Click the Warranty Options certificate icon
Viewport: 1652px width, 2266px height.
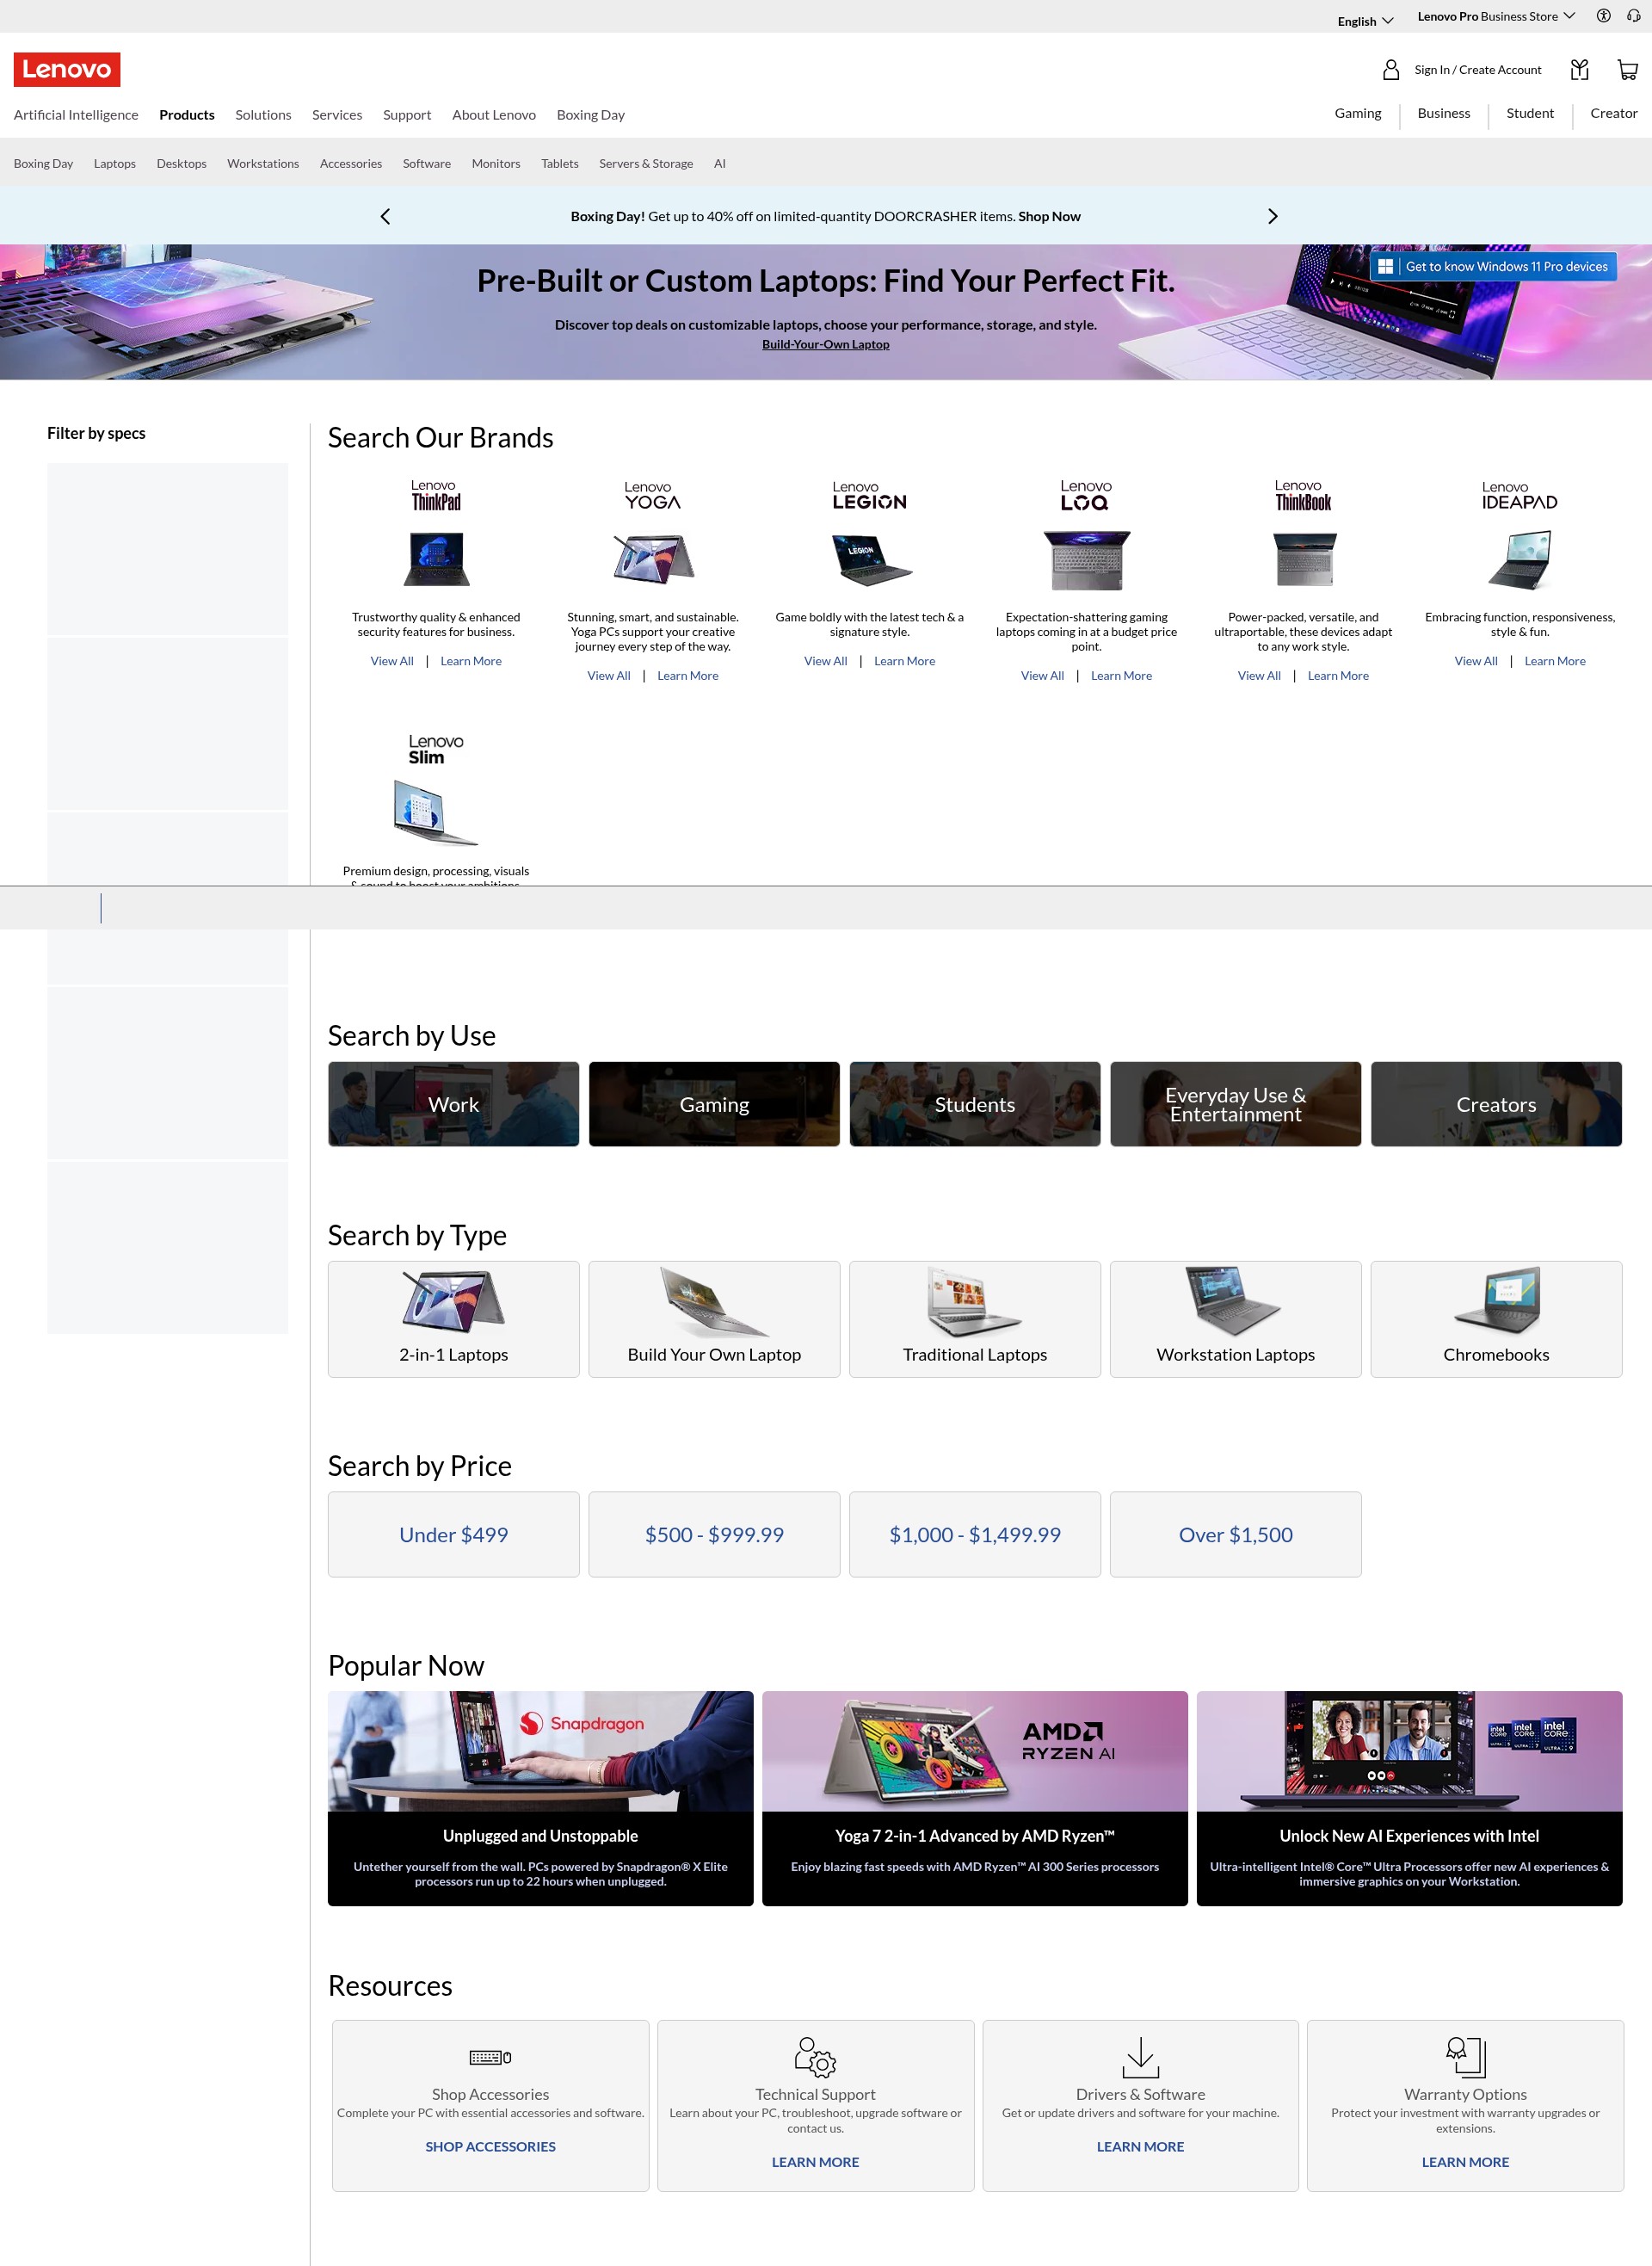(x=1465, y=2057)
